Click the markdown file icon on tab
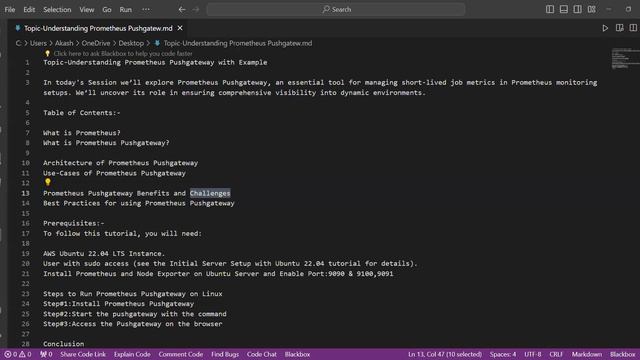This screenshot has height=360, width=640. coord(18,28)
